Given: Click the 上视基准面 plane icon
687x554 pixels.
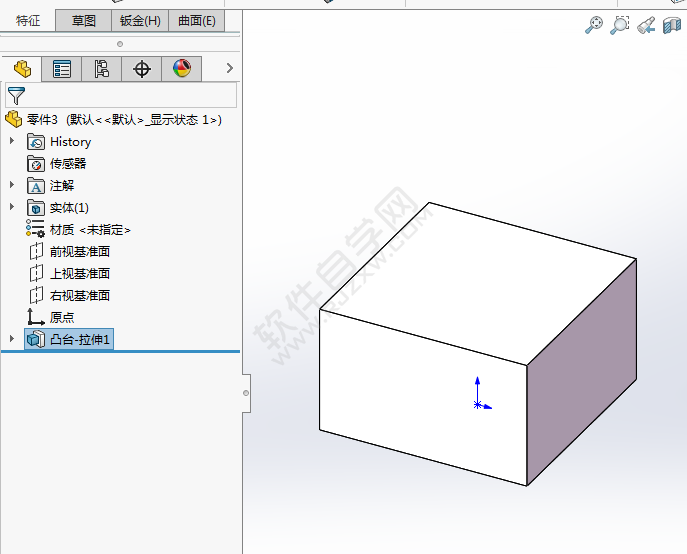Looking at the screenshot, I should click(x=36, y=273).
